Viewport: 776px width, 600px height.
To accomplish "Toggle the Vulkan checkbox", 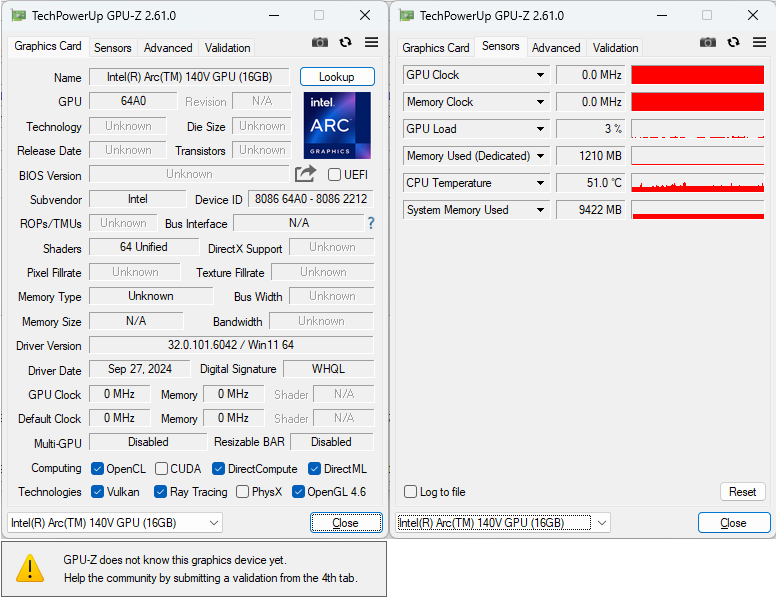I will click(97, 492).
